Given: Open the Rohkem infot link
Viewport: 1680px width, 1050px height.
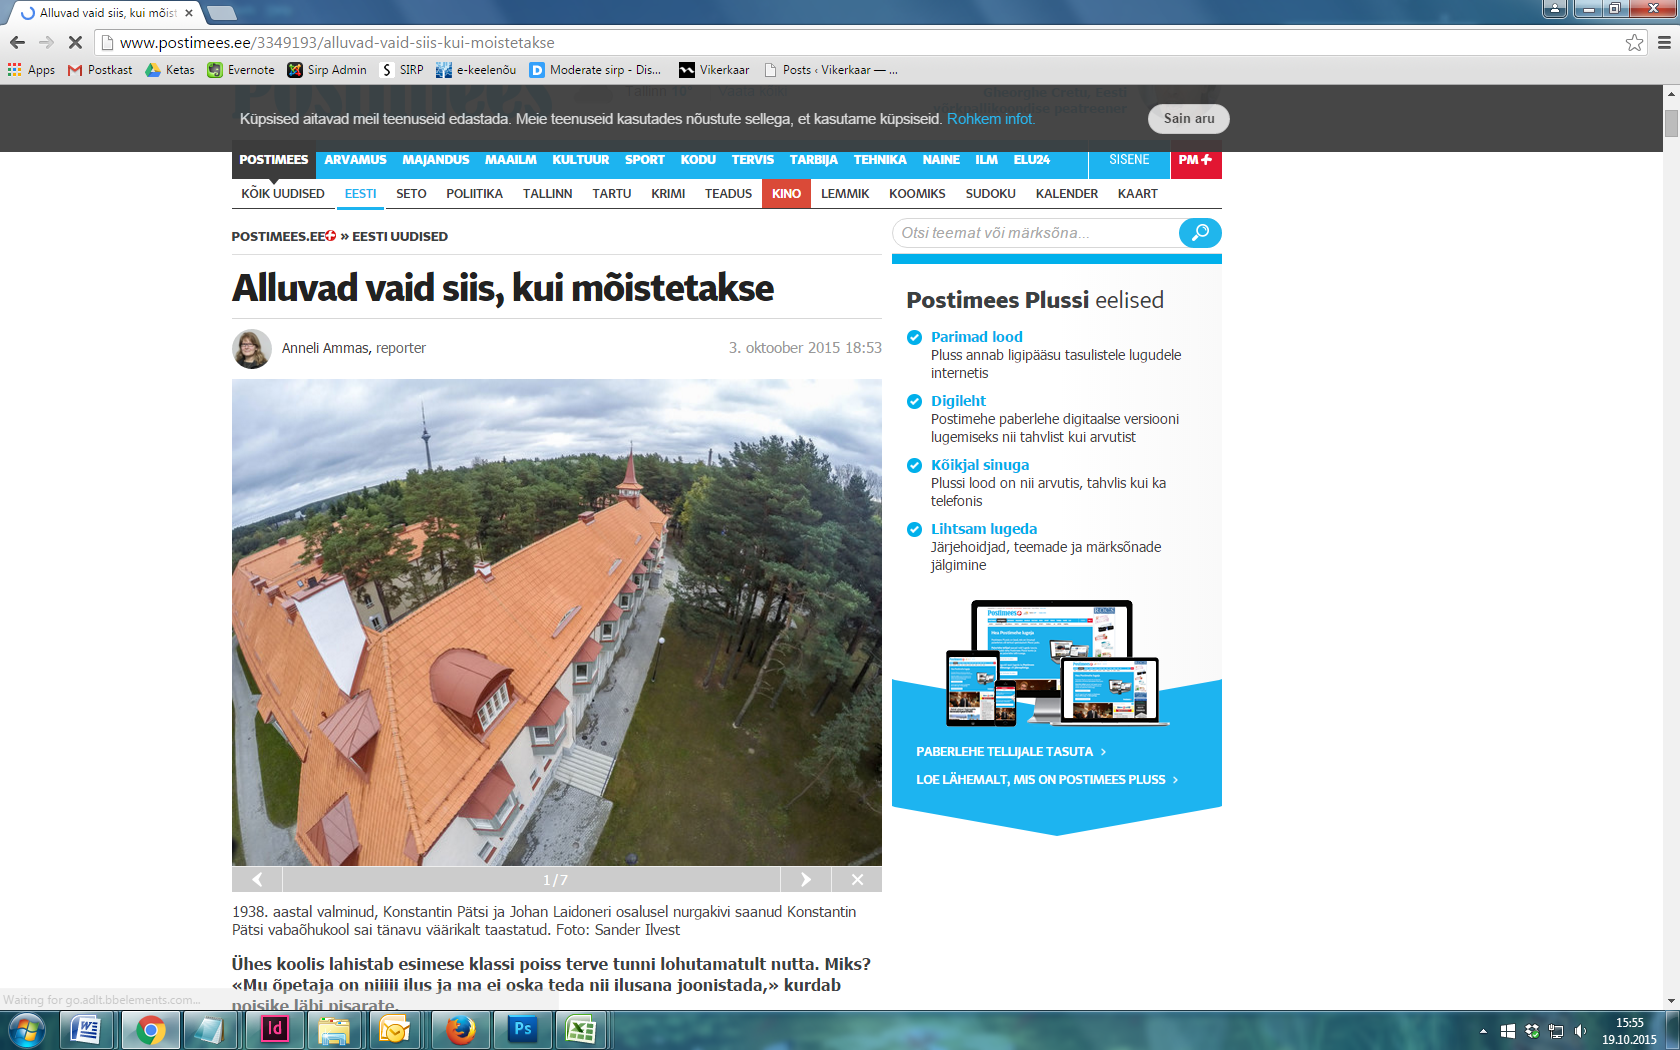Looking at the screenshot, I should (x=990, y=119).
